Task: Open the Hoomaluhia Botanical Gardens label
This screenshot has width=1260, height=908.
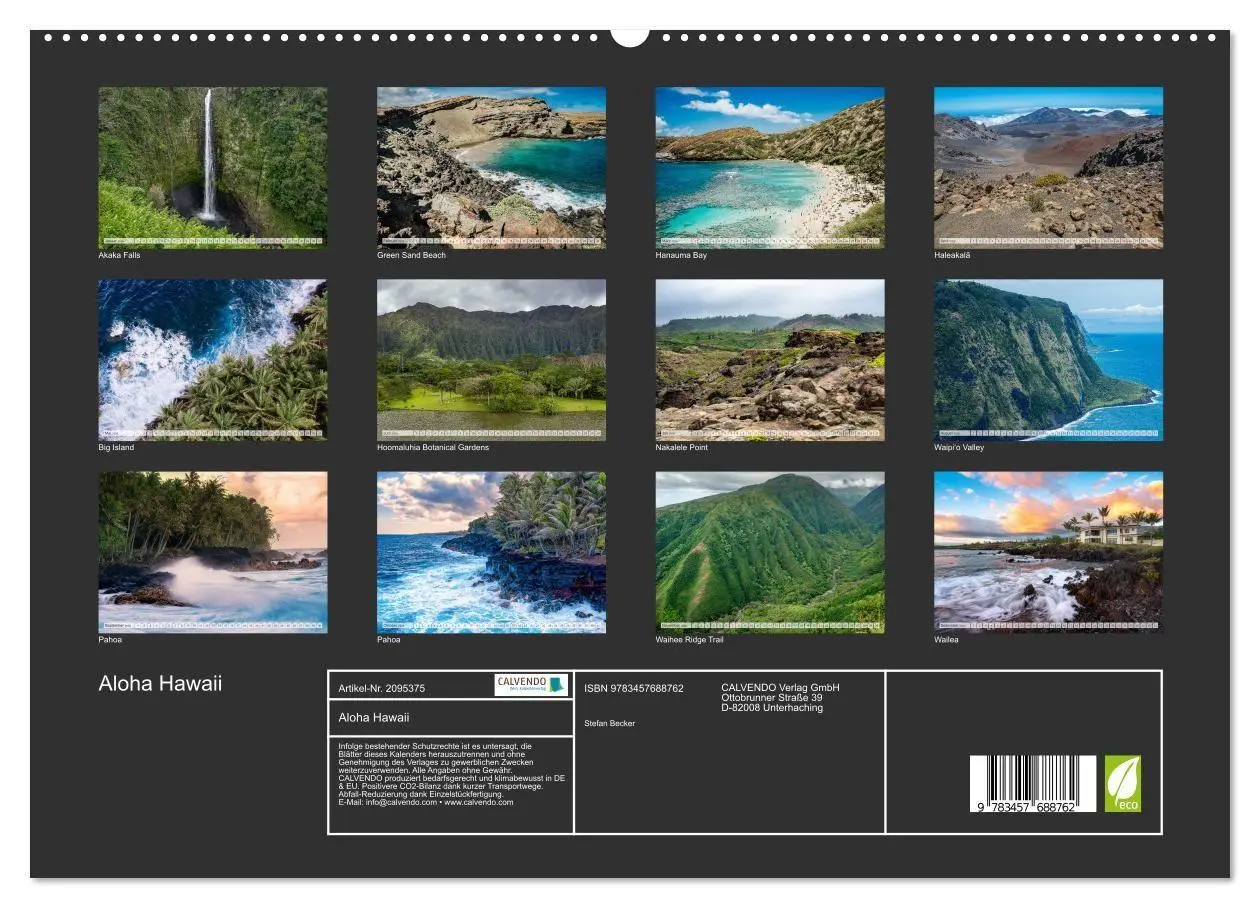Action: tap(432, 448)
